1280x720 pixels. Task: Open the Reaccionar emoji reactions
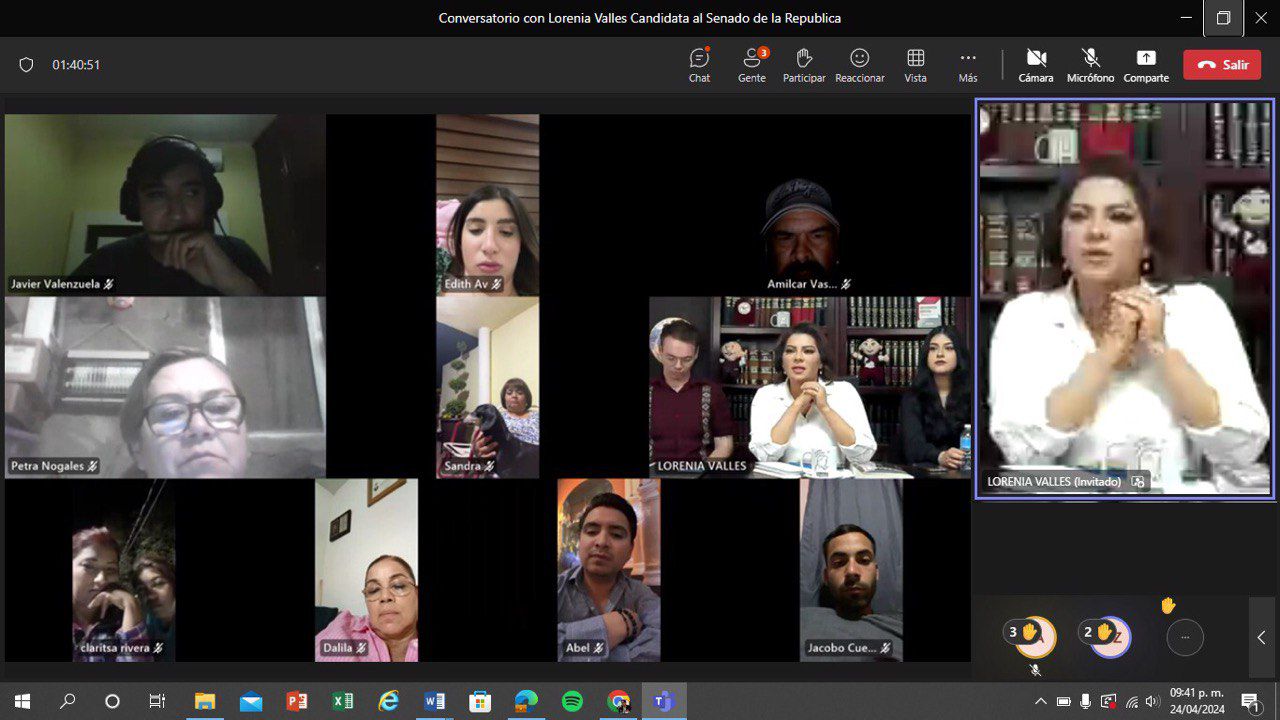point(859,64)
